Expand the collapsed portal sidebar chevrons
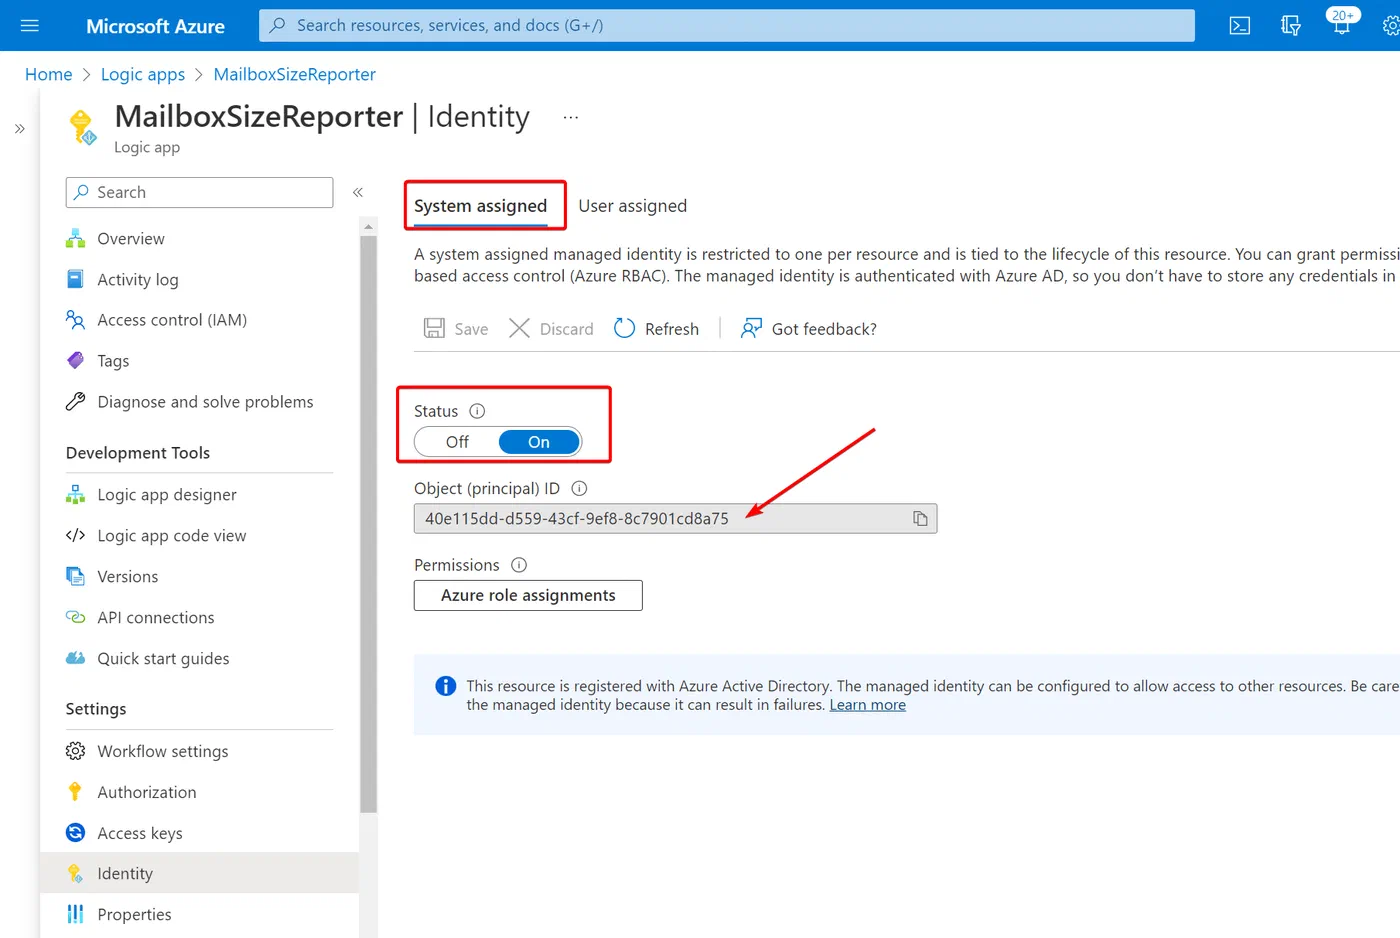This screenshot has height=938, width=1400. pyautogui.click(x=19, y=129)
